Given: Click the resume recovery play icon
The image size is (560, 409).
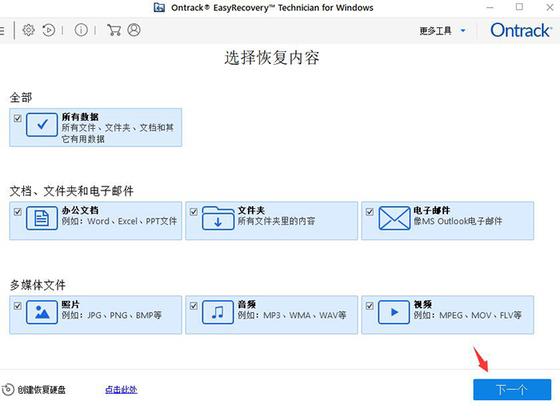Looking at the screenshot, I should click(x=49, y=30).
